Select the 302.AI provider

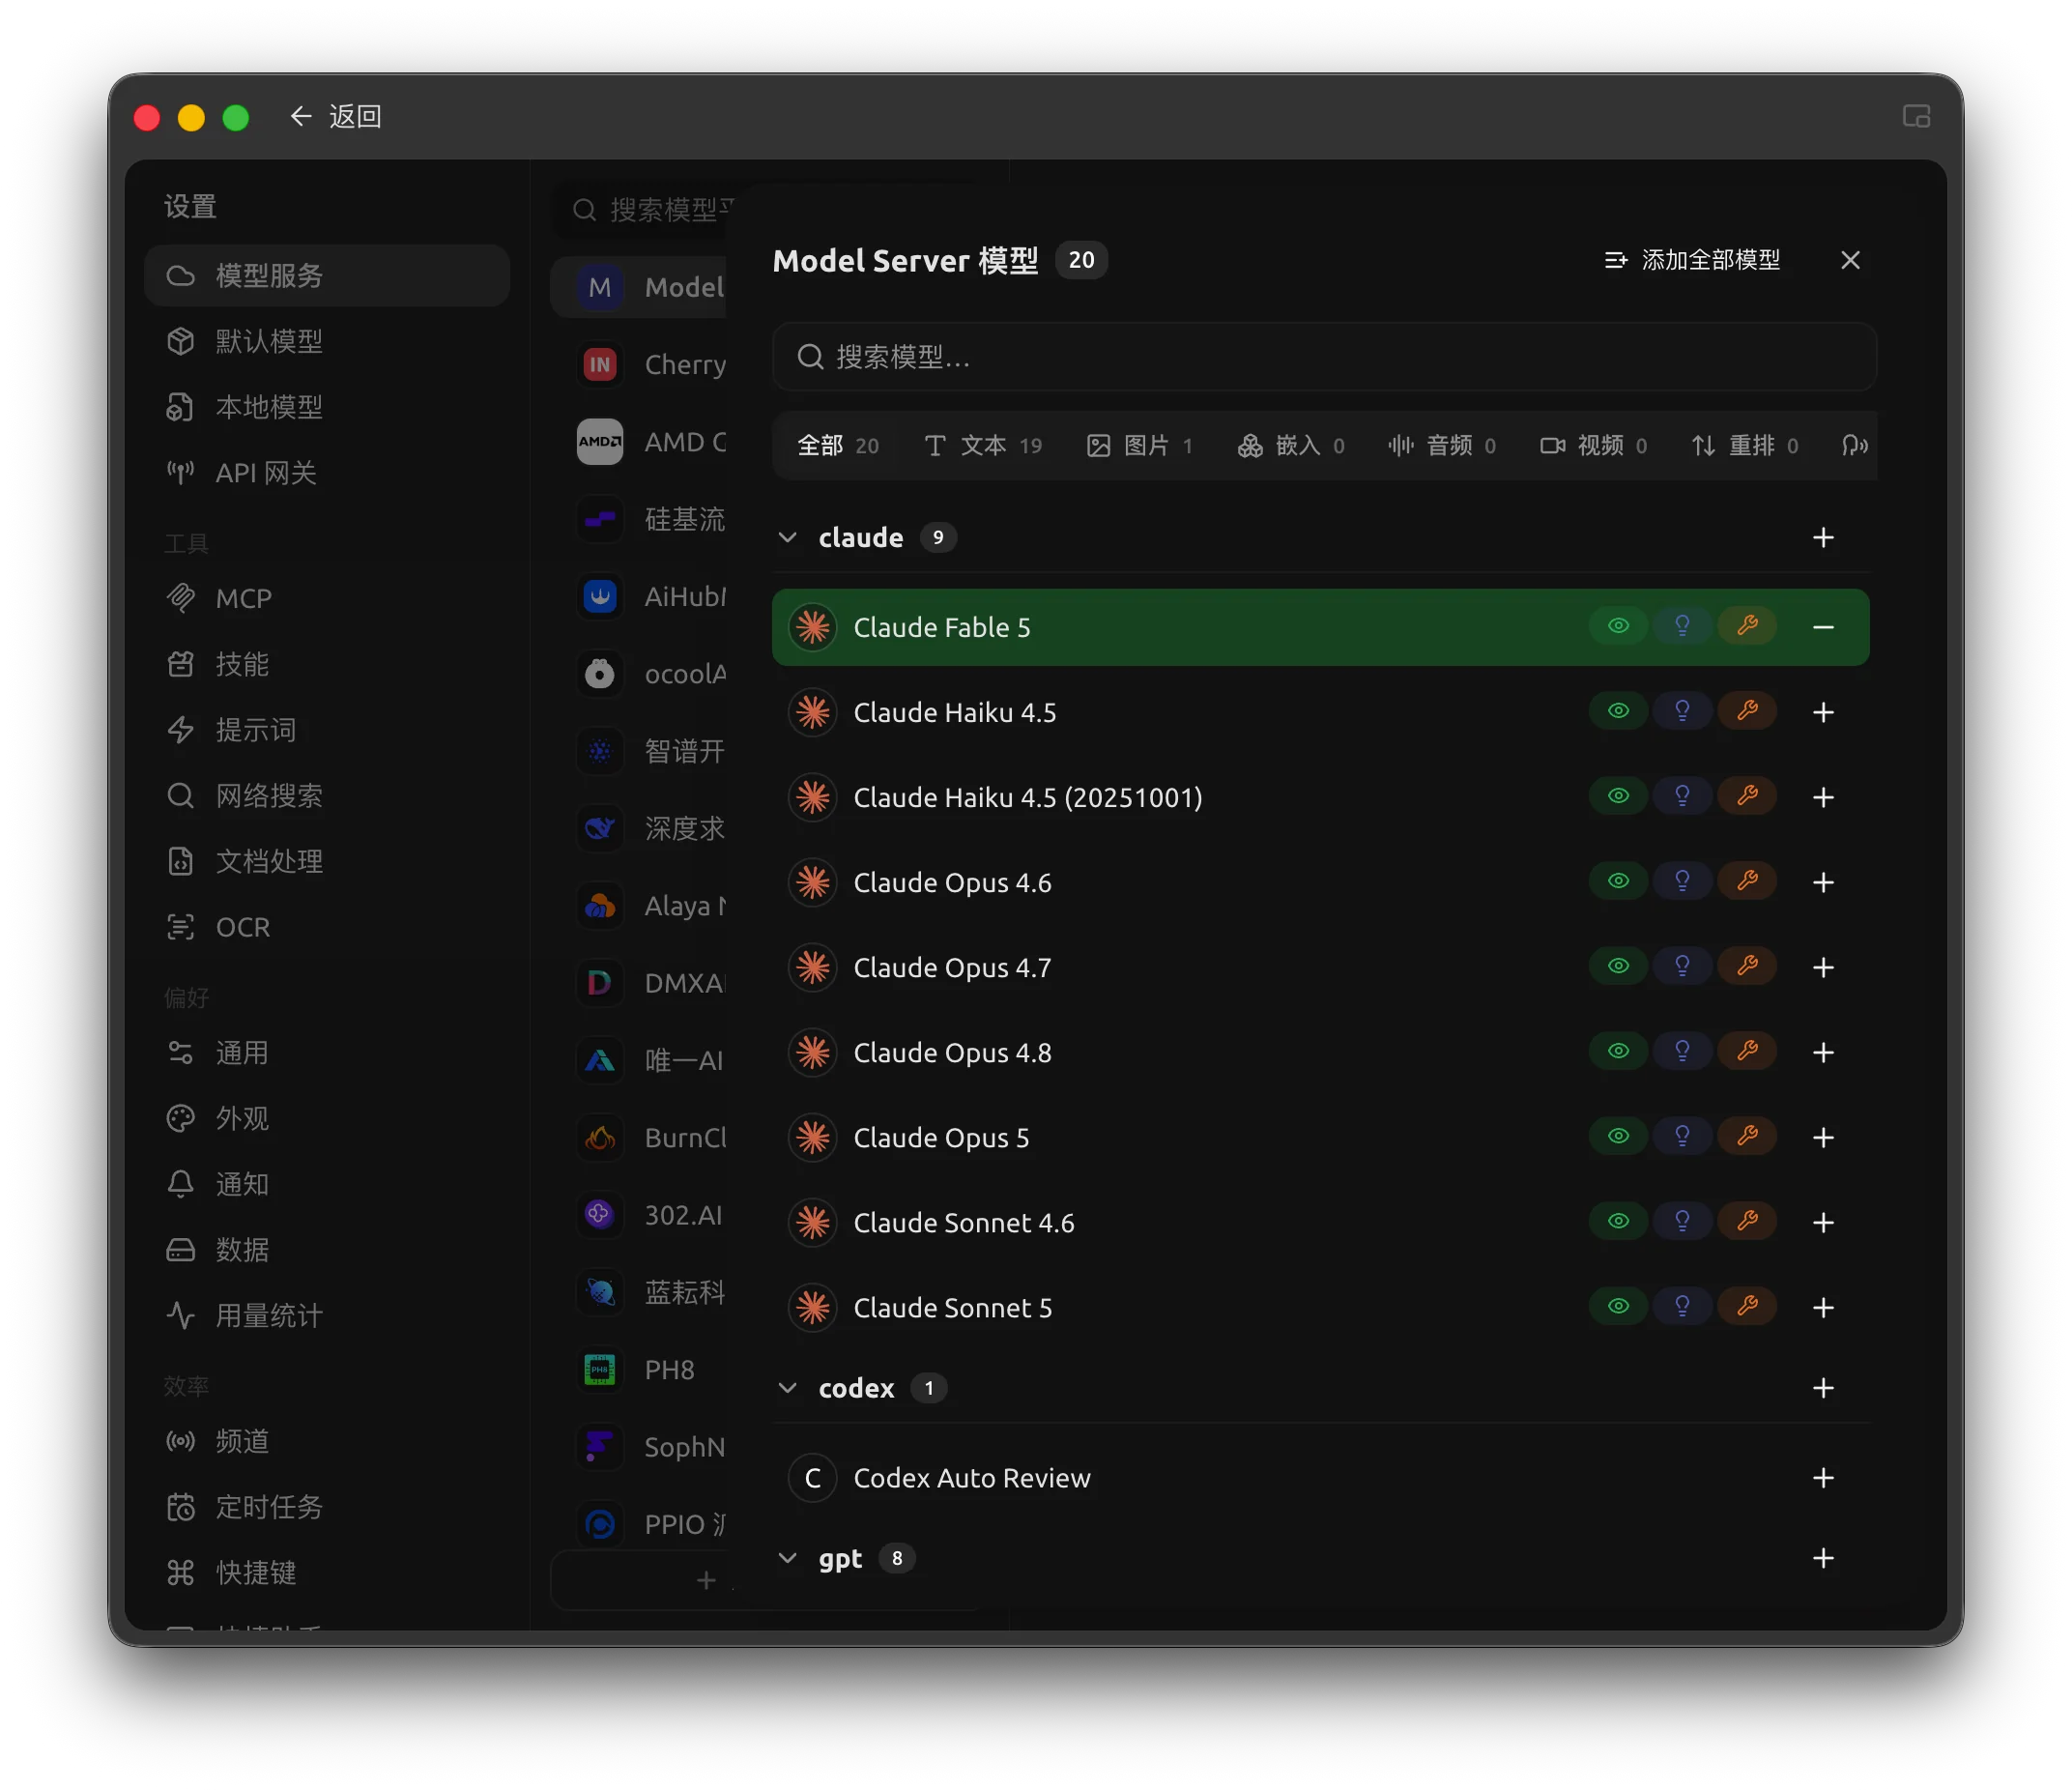coord(640,1215)
